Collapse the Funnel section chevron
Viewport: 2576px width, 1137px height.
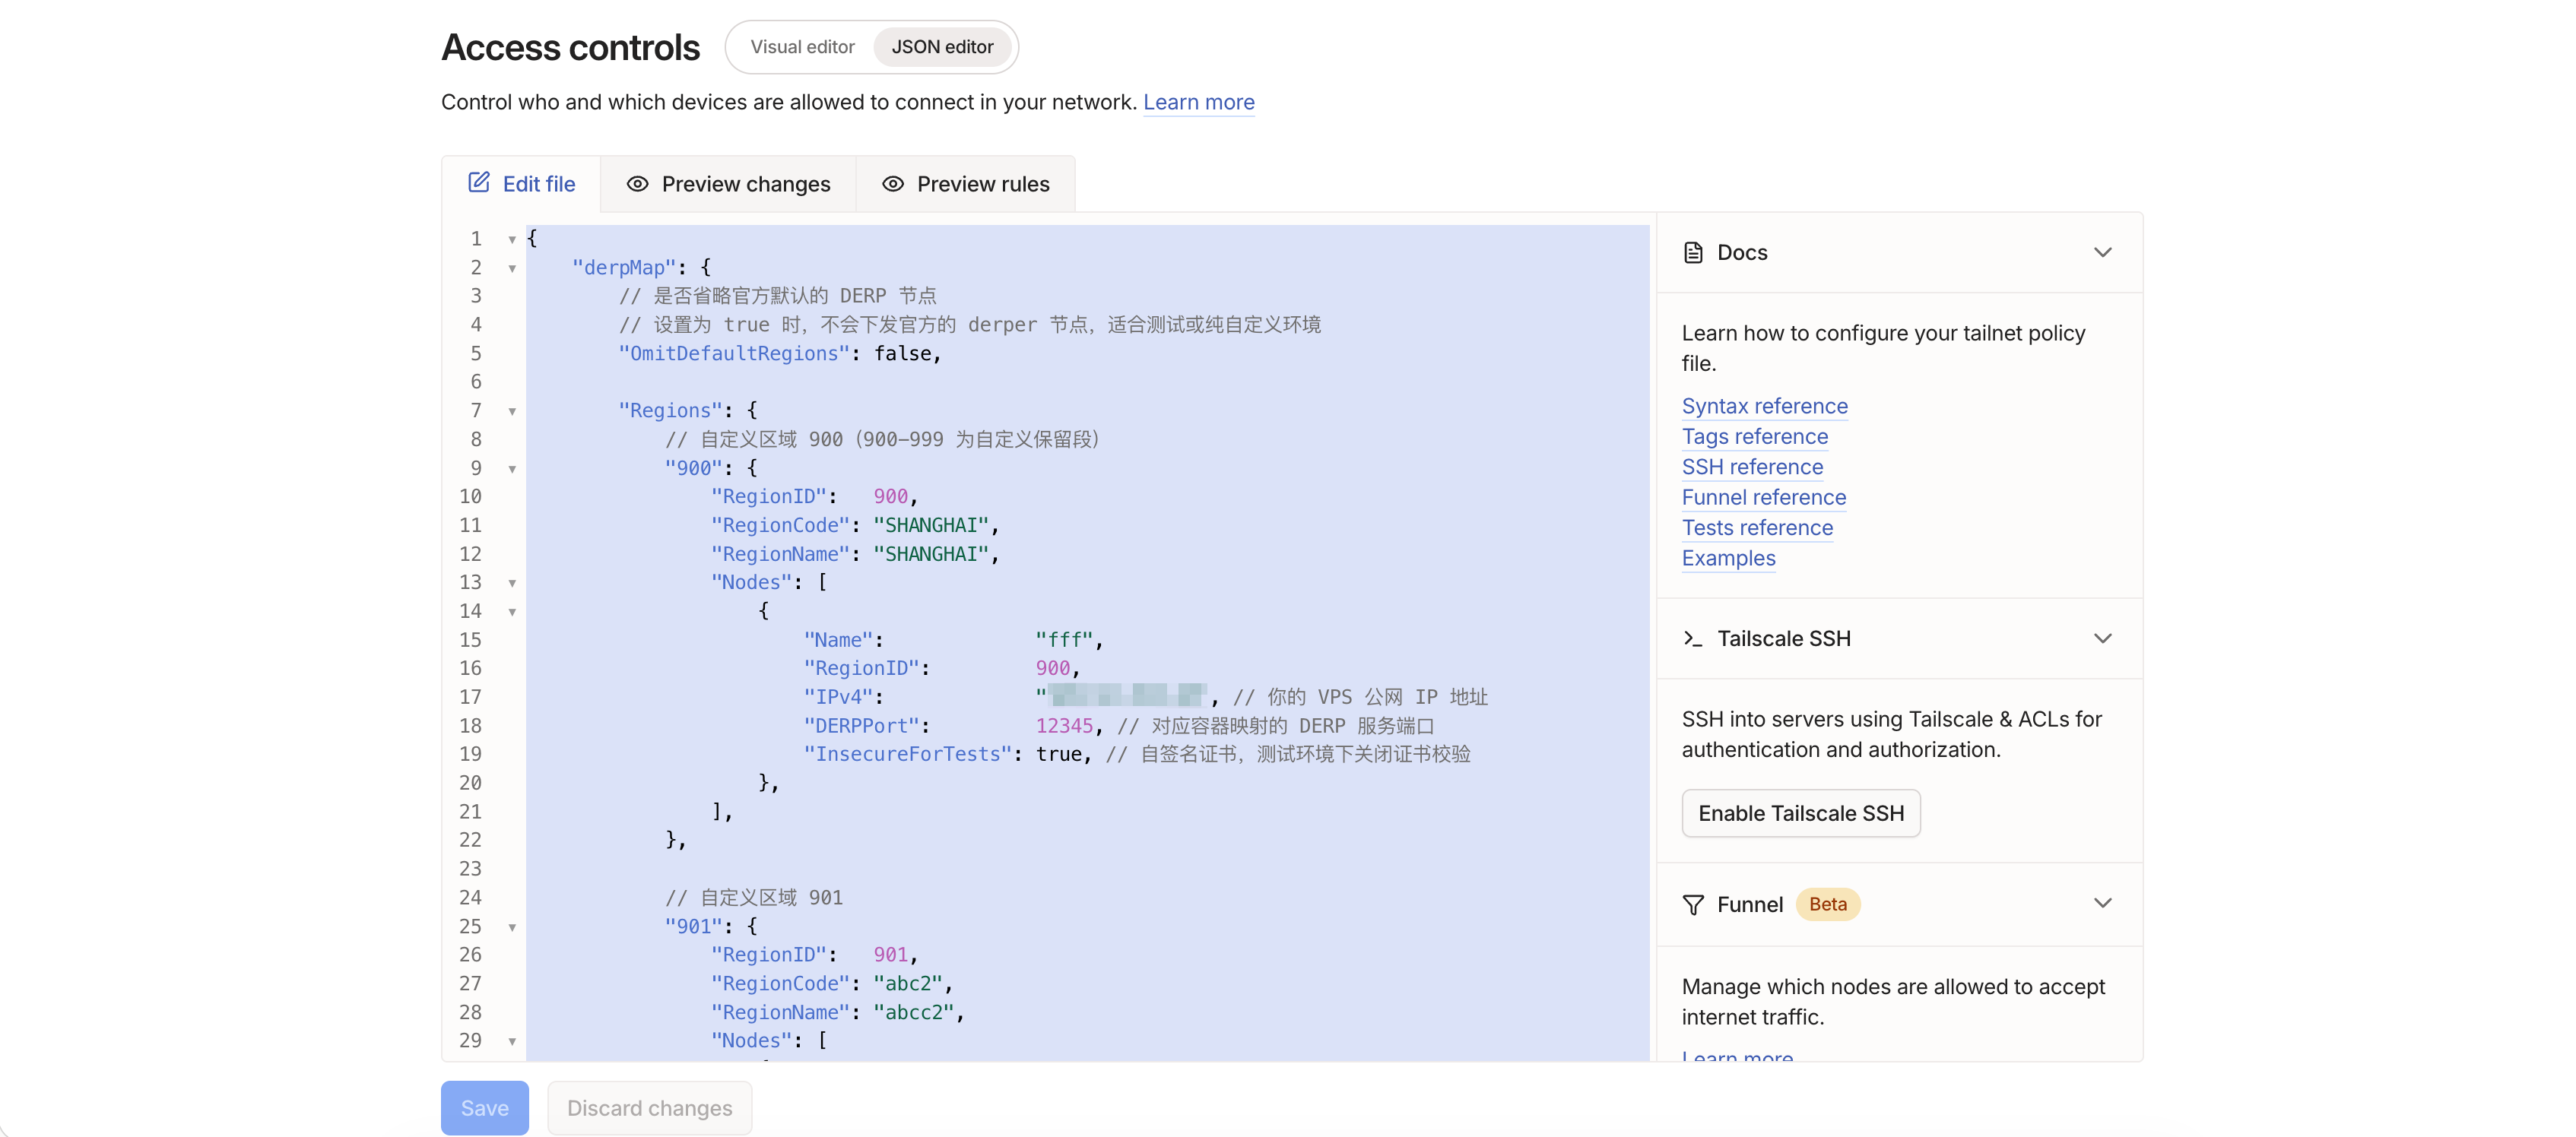[2102, 903]
